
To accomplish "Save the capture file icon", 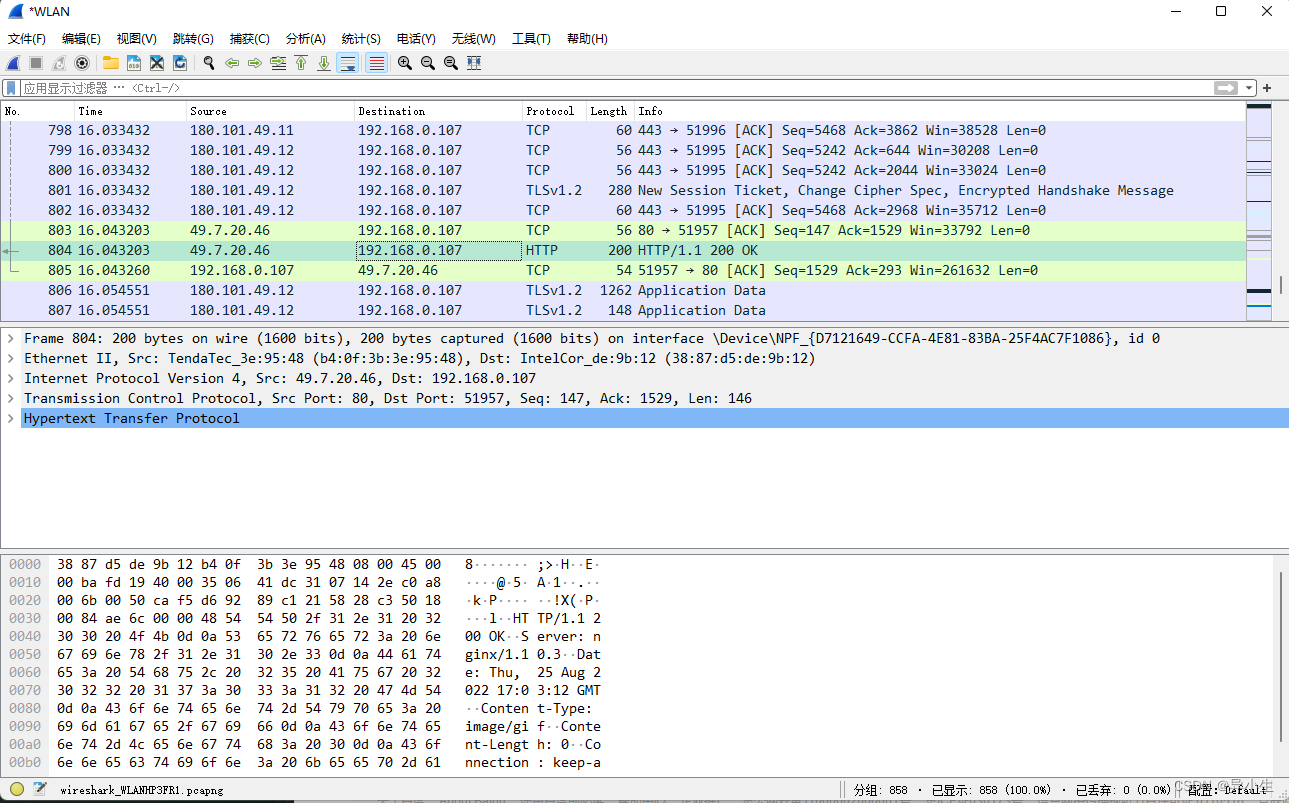I will click(x=134, y=63).
